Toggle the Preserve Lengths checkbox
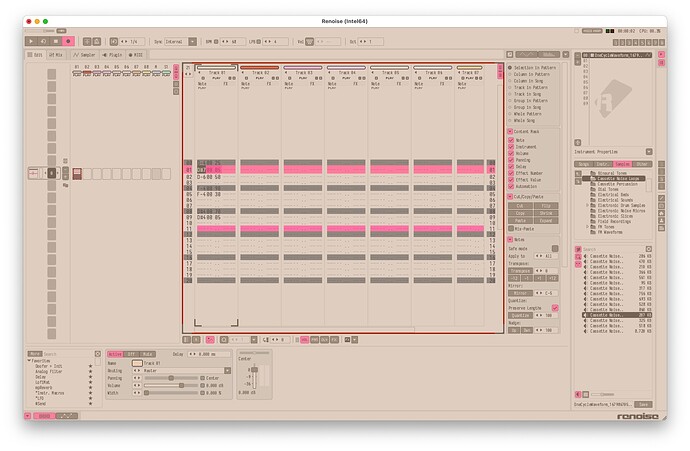 click(x=555, y=308)
